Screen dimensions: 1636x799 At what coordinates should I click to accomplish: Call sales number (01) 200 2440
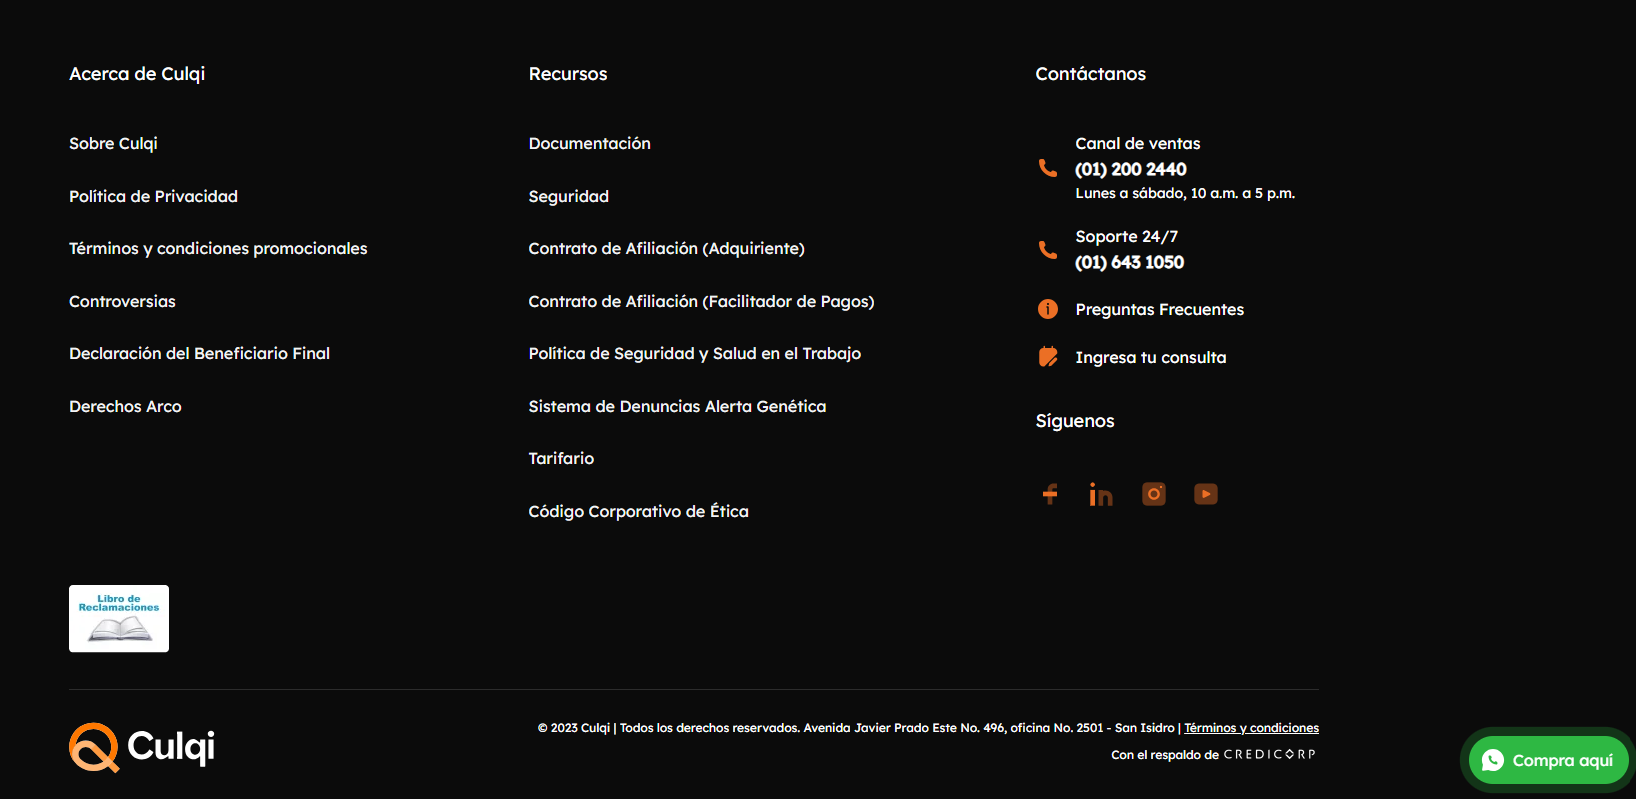point(1130,170)
